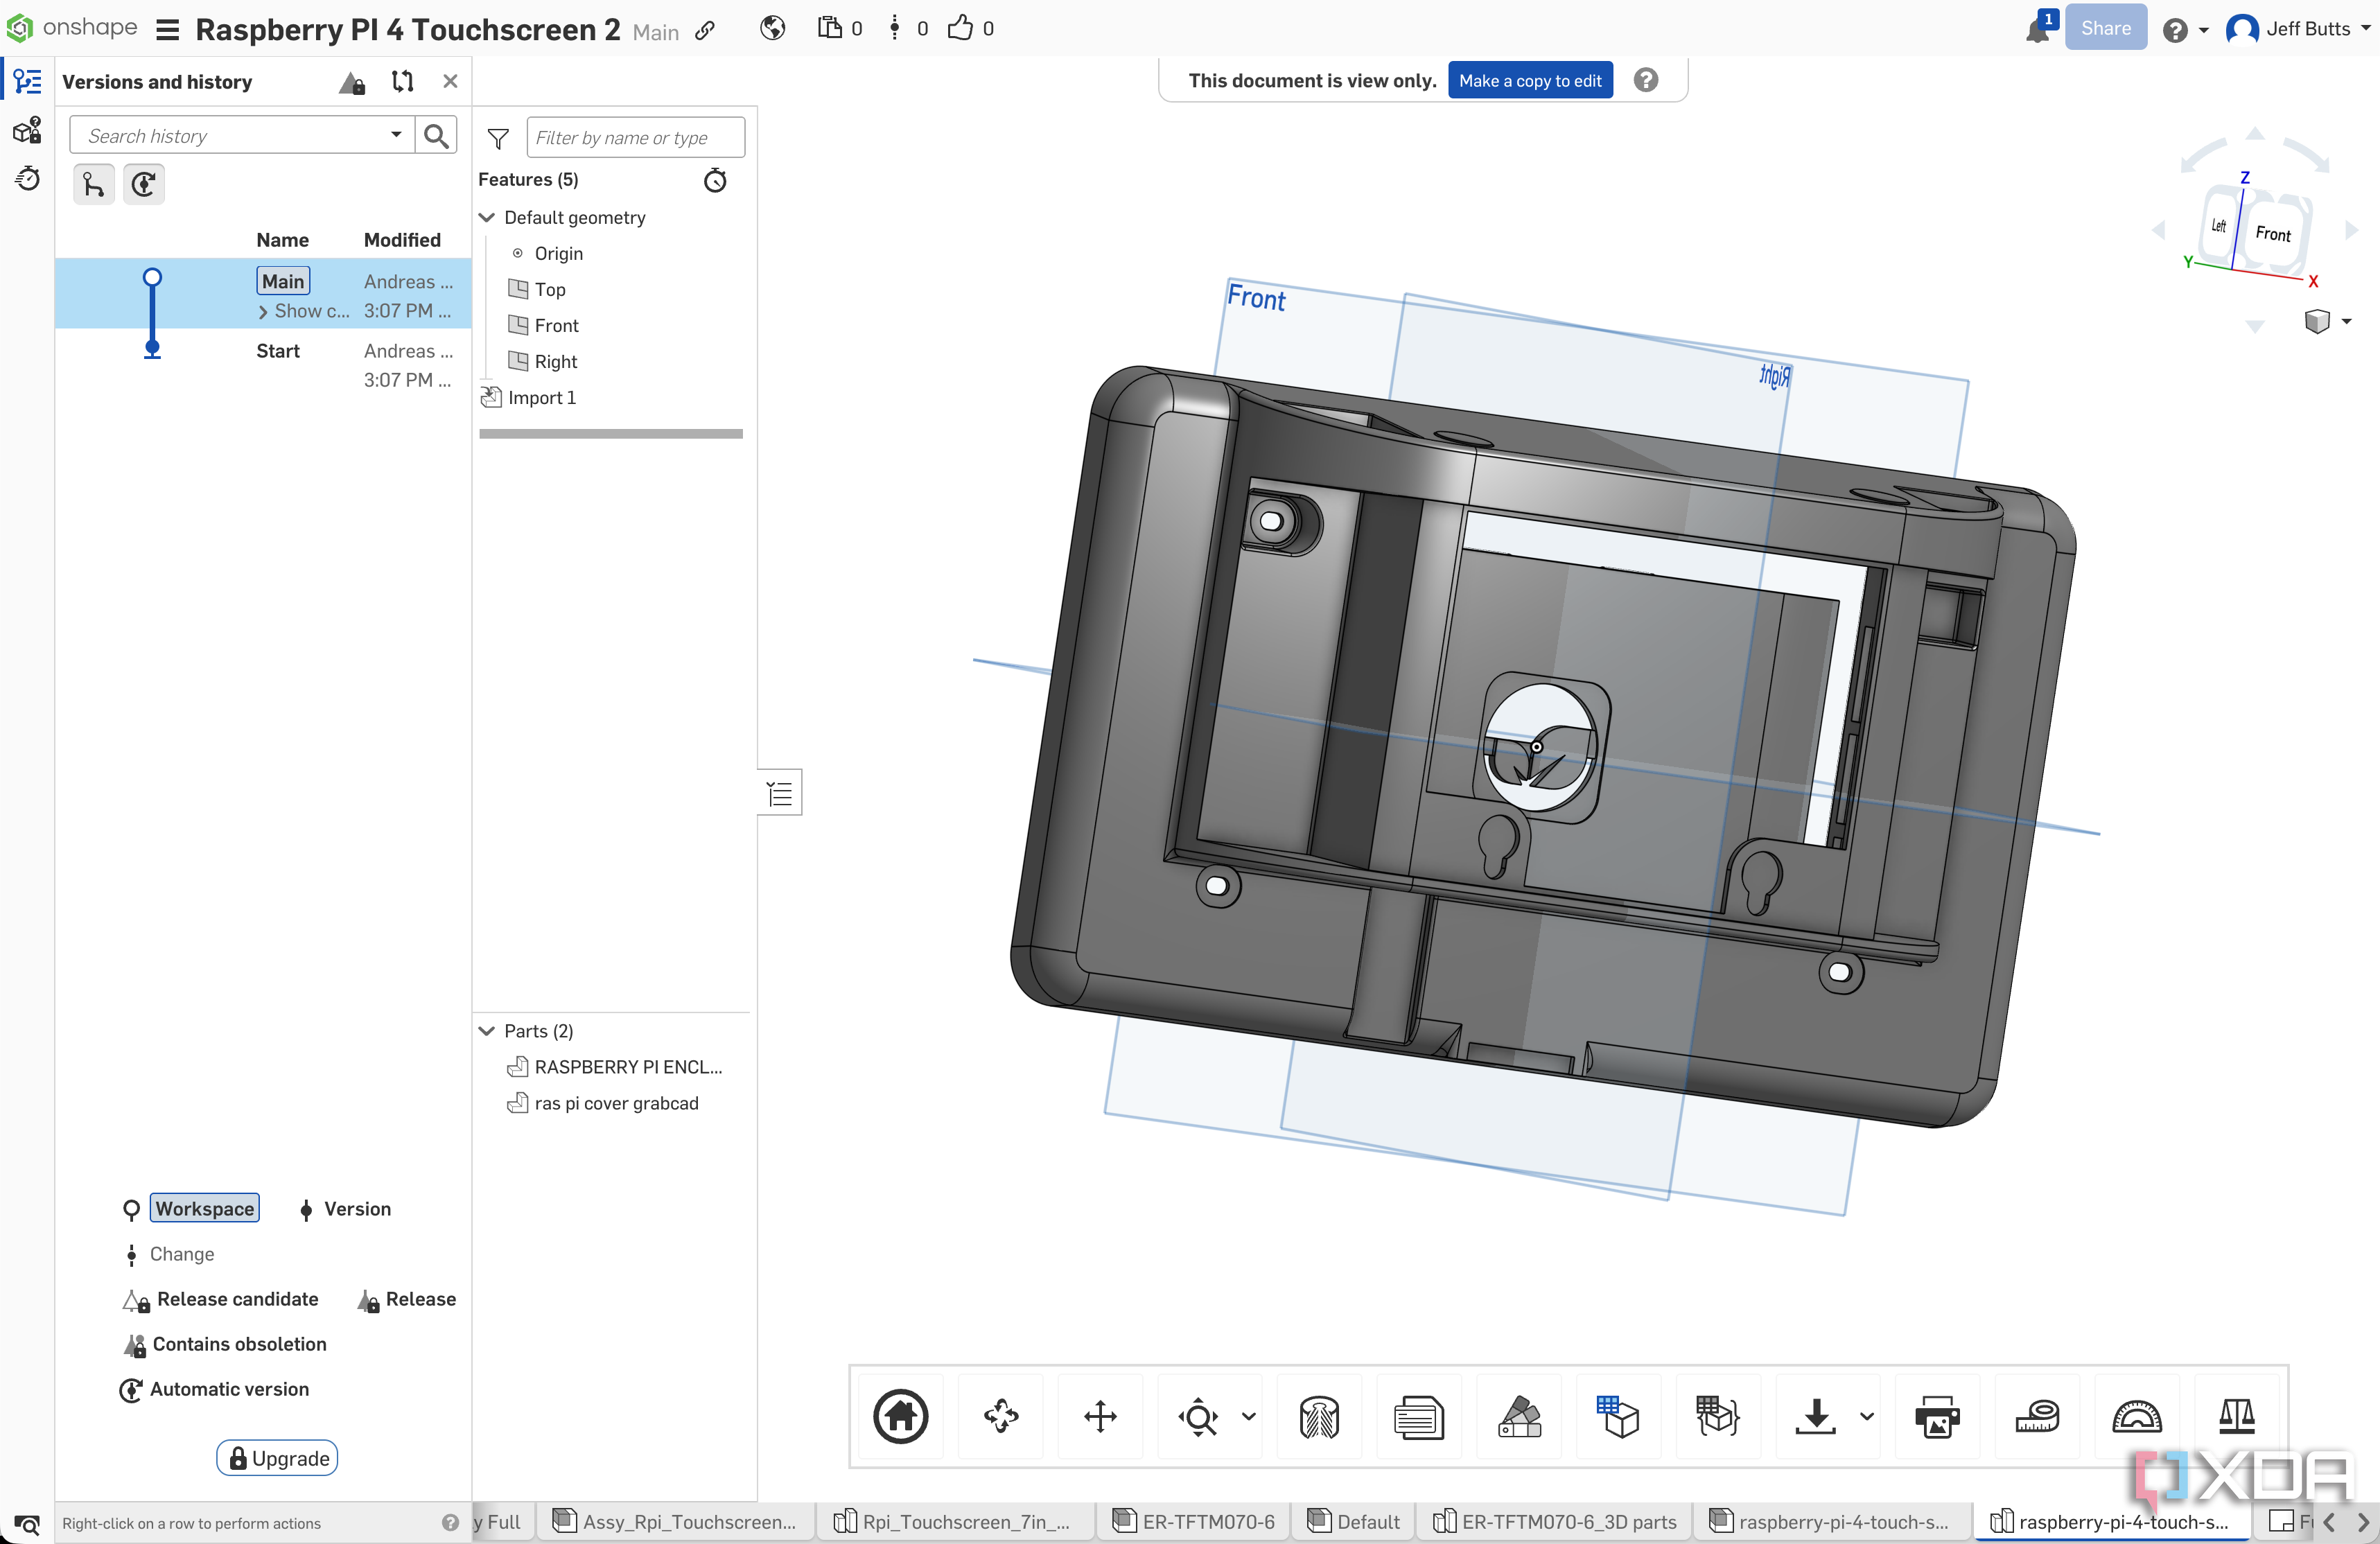This screenshot has height=1544, width=2380.
Task: Click the download export icon
Action: [1816, 1416]
